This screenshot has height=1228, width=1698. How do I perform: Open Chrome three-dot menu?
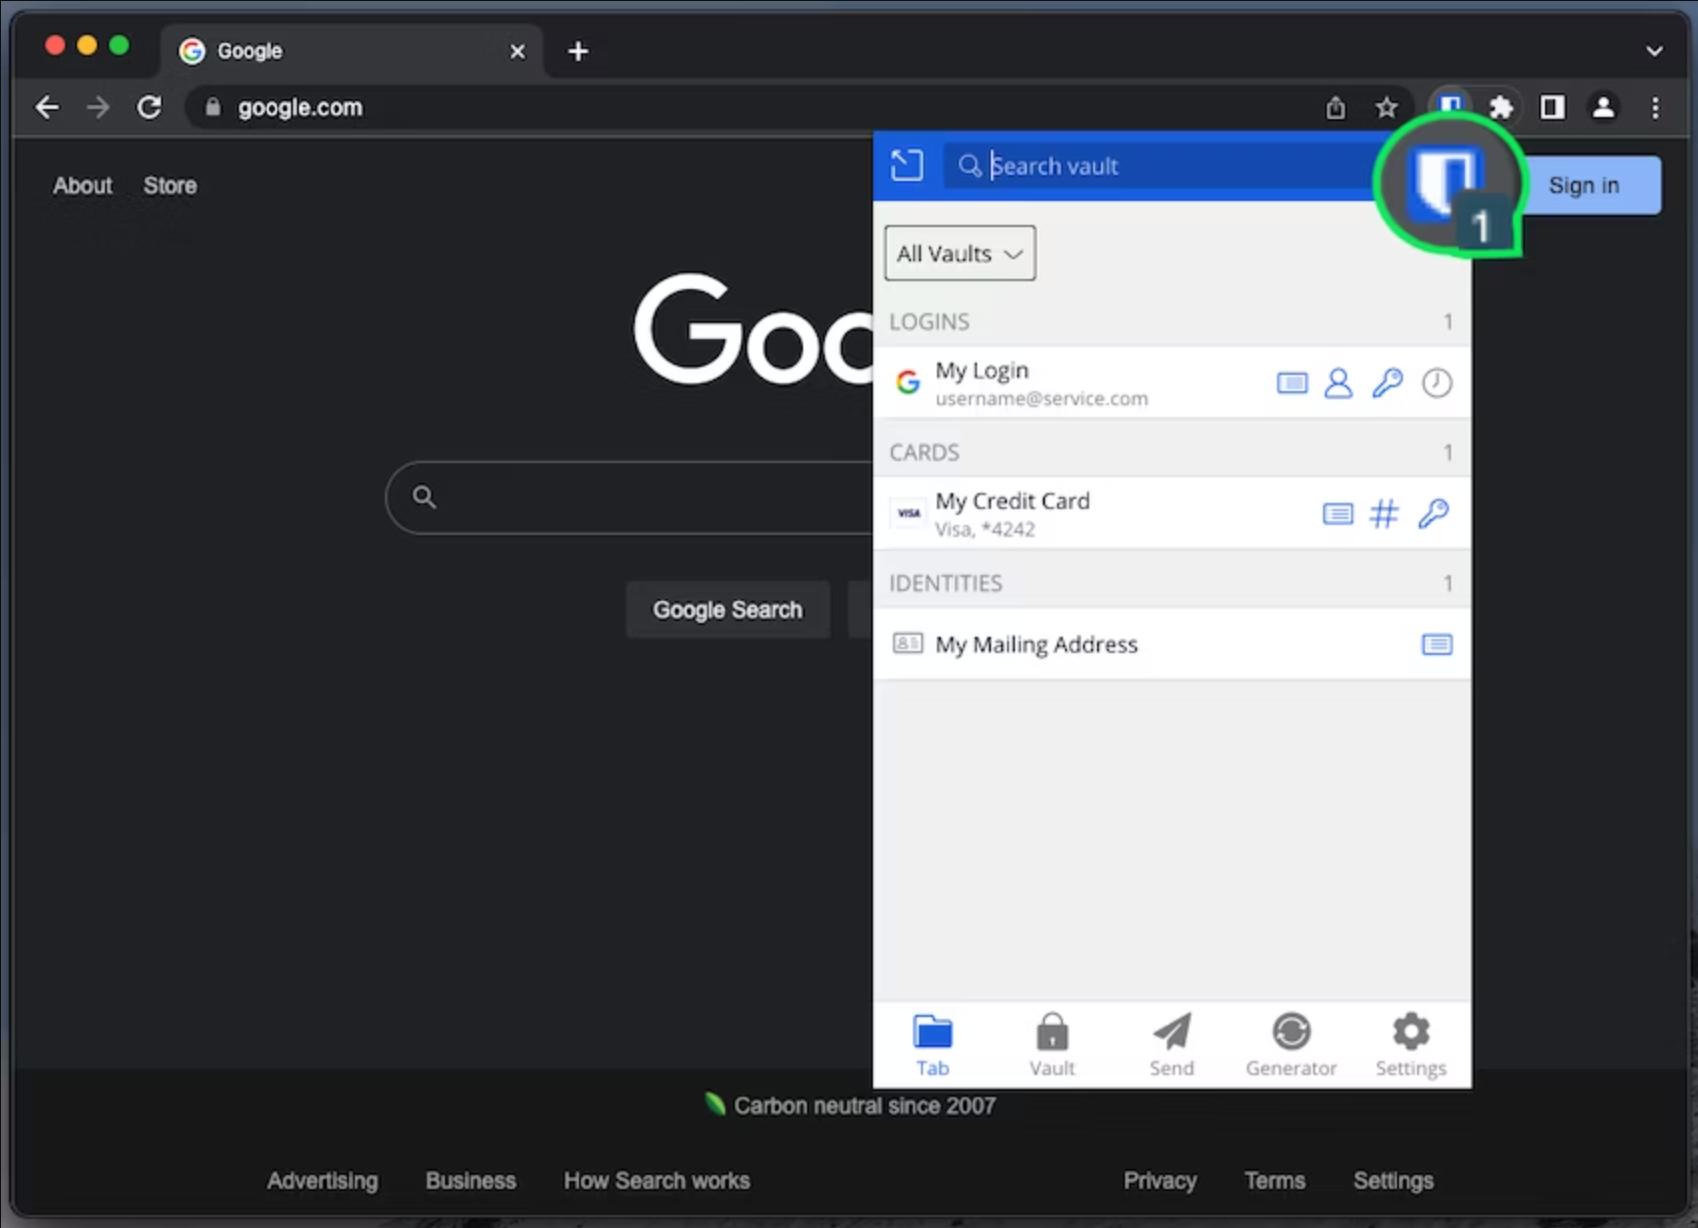(x=1655, y=107)
